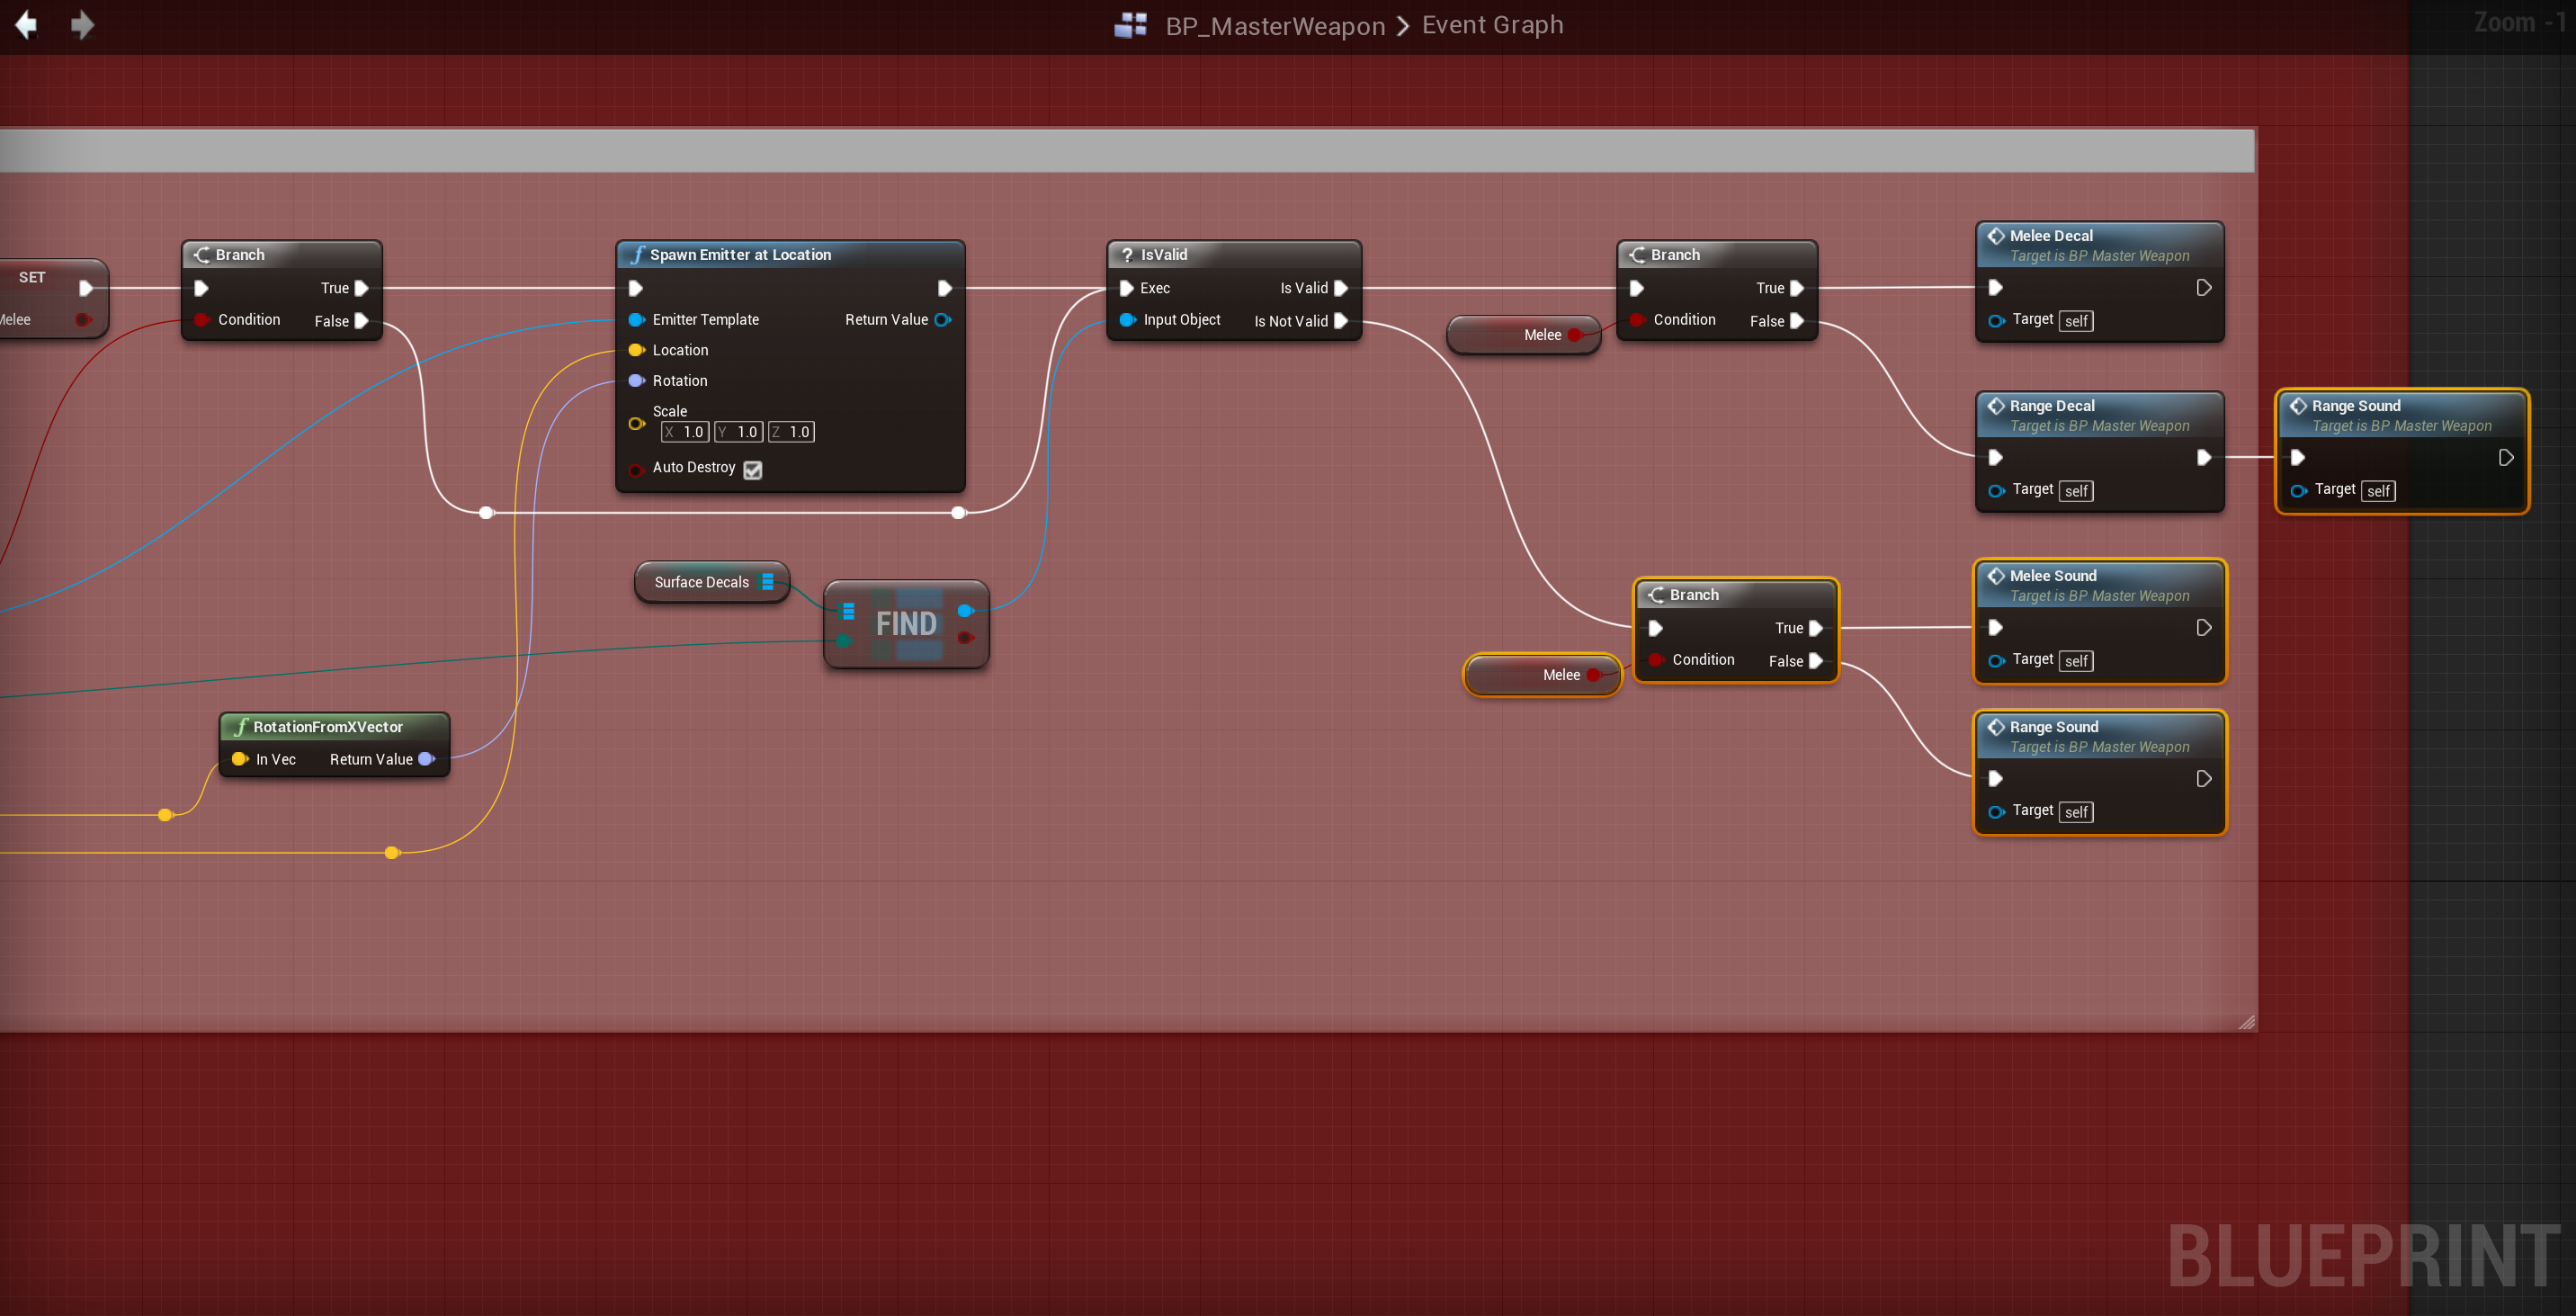Click the forward navigation arrow
Screen dimensions: 2576x1316
[82, 24]
